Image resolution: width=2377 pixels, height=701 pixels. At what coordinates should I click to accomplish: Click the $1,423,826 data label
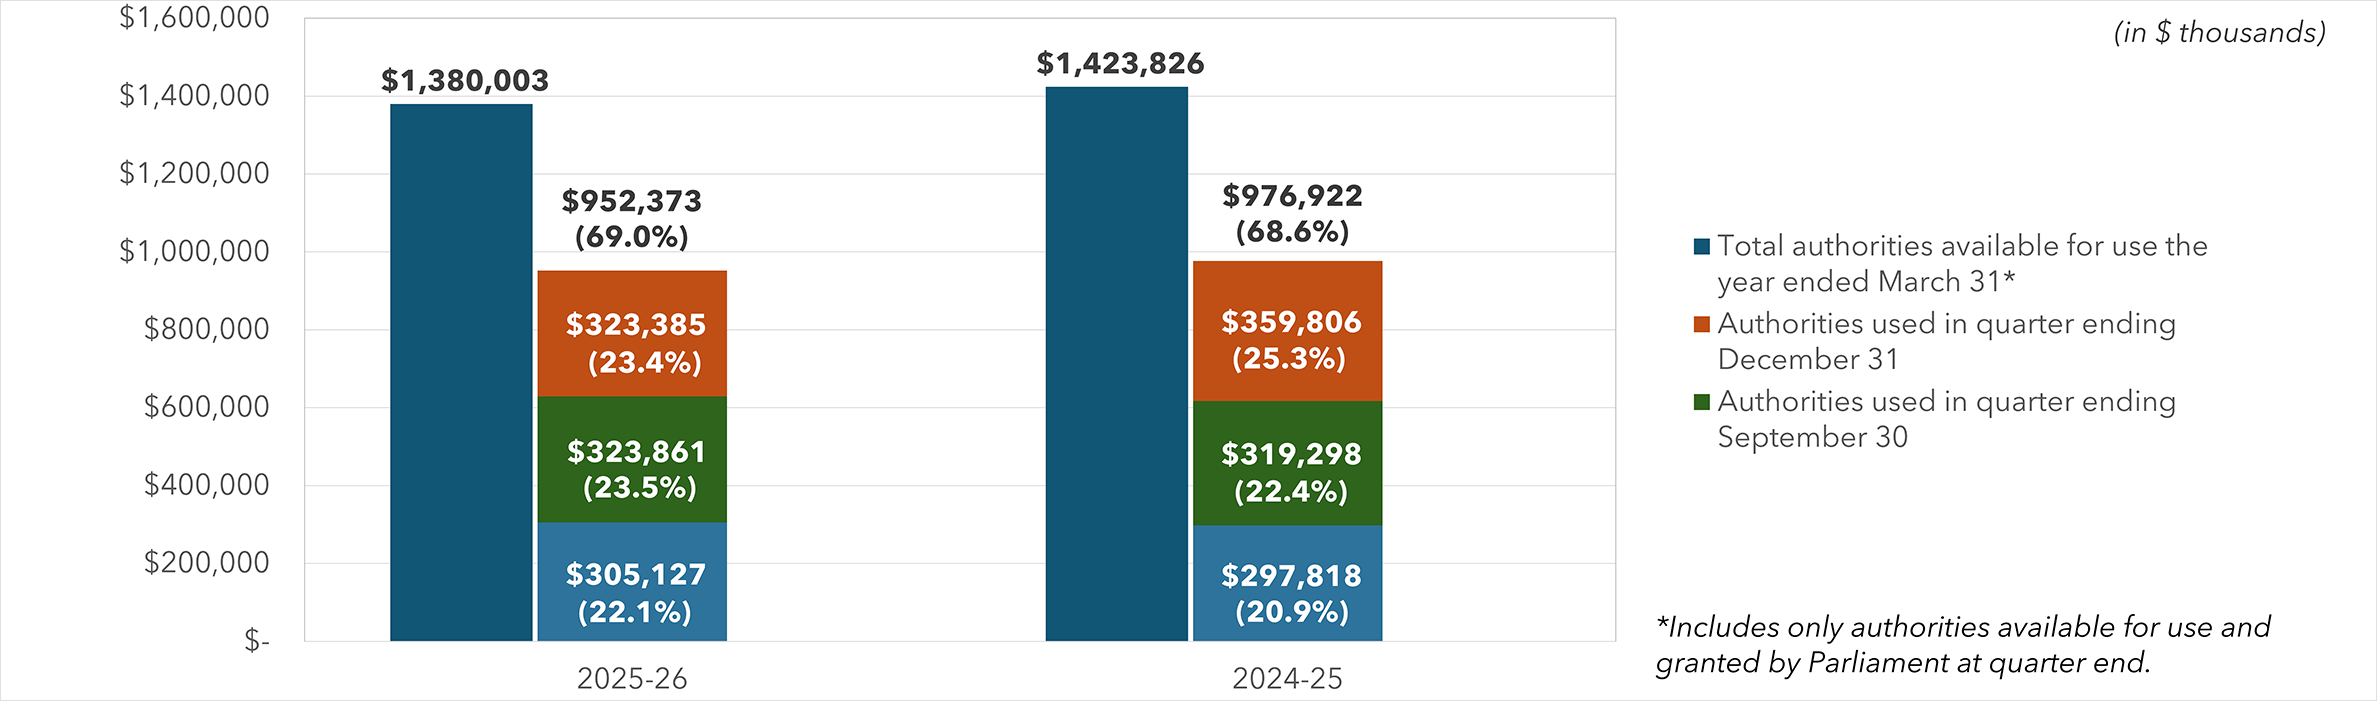point(1120,64)
